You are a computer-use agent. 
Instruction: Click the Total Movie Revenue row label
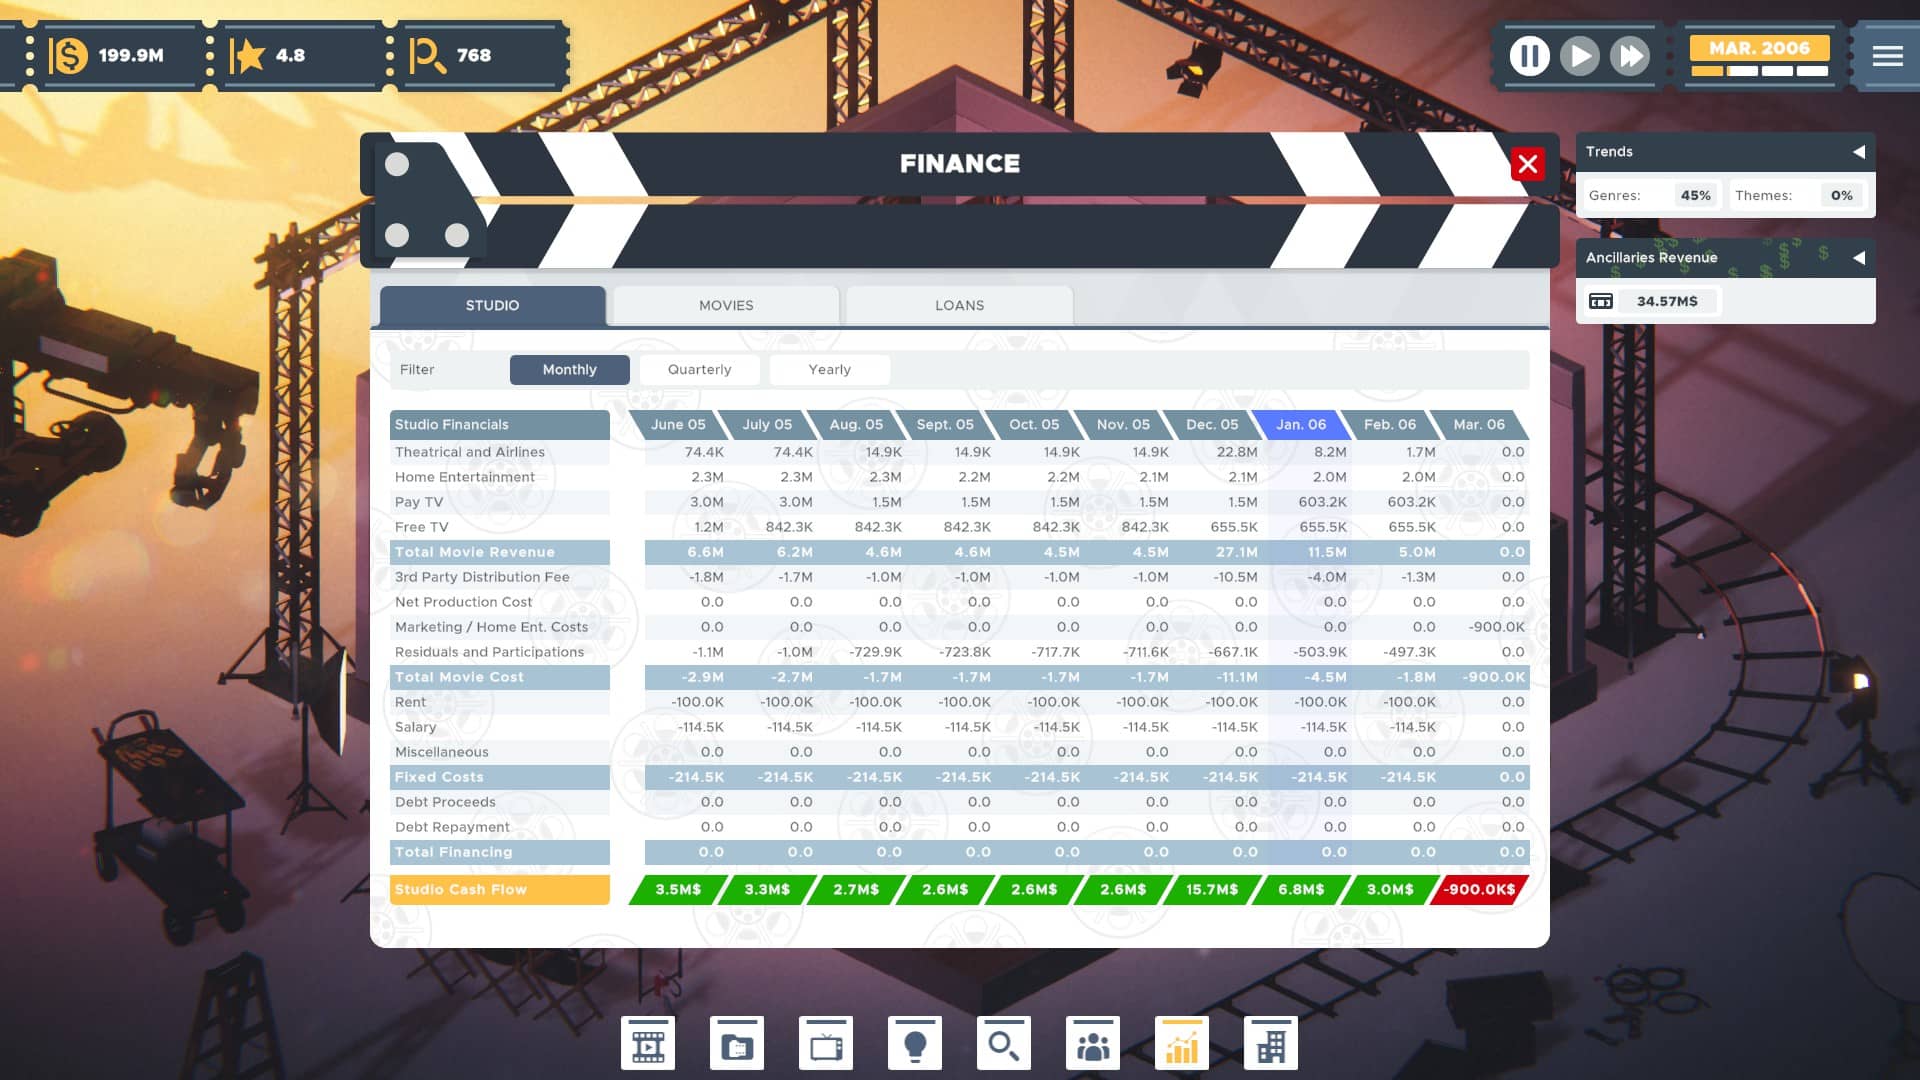(x=500, y=552)
